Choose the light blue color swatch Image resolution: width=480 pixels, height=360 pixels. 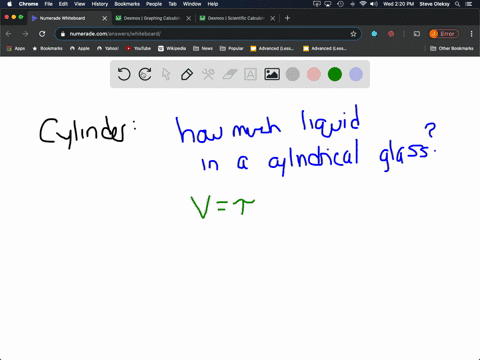point(356,74)
